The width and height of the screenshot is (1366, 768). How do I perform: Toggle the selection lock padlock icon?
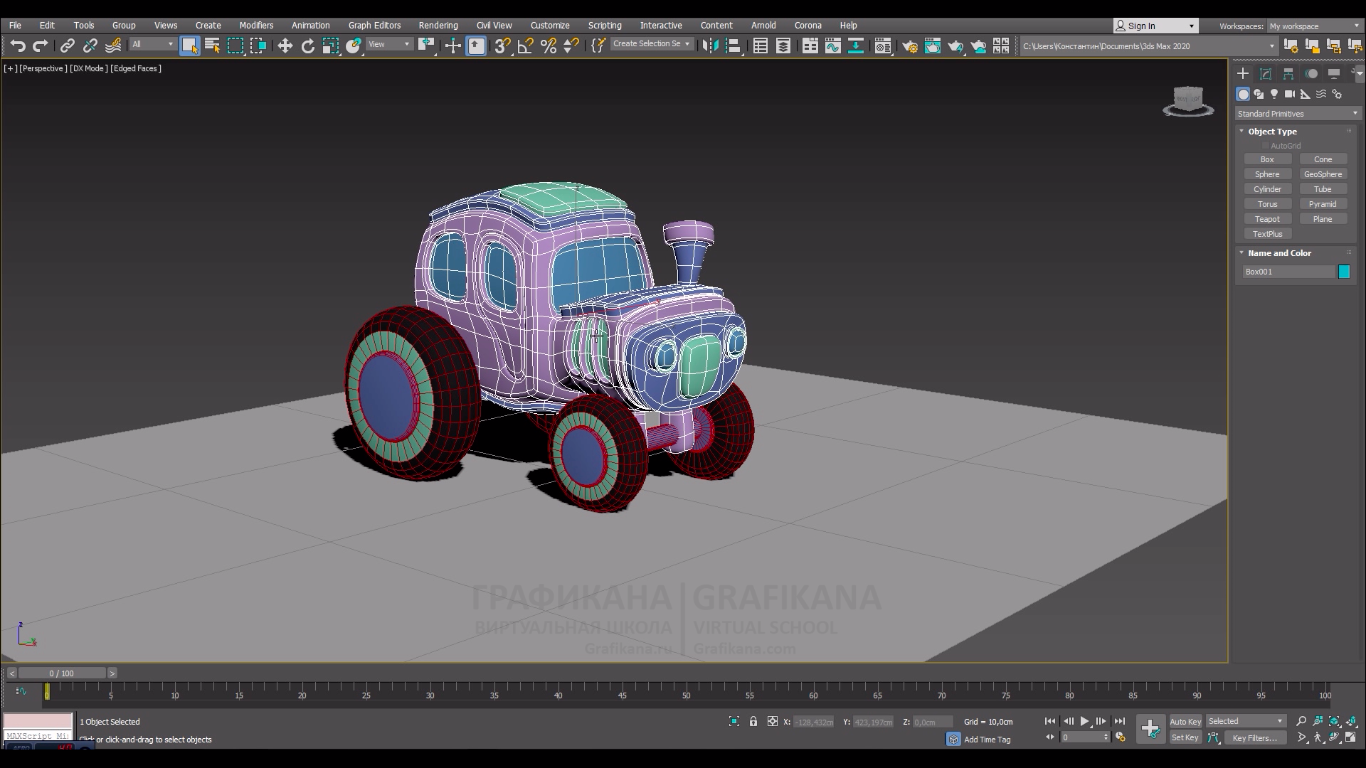click(753, 721)
